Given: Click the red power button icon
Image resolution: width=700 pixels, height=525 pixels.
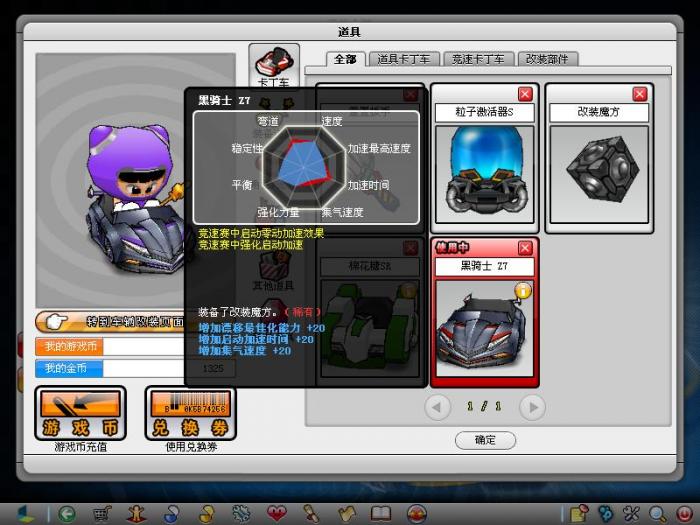Looking at the screenshot, I should pos(684,514).
